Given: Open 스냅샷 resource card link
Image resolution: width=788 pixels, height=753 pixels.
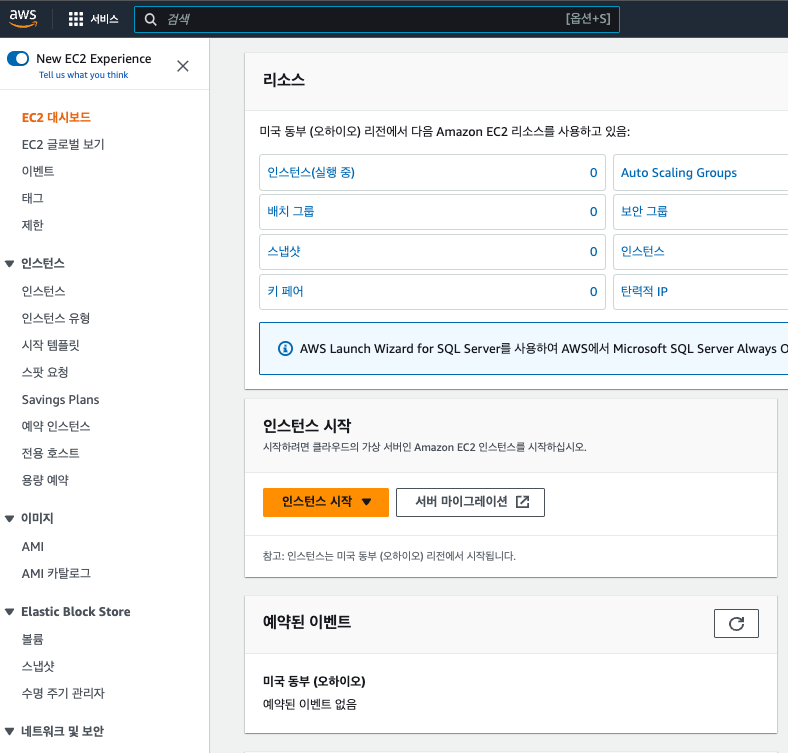Looking at the screenshot, I should pos(283,251).
